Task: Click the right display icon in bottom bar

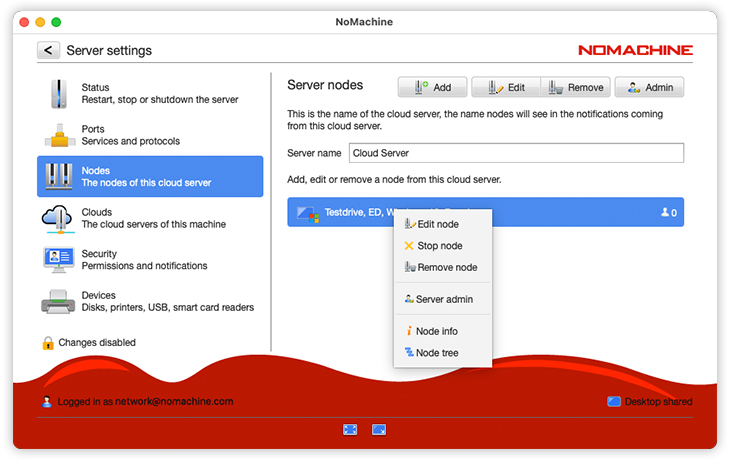Action: (x=380, y=429)
